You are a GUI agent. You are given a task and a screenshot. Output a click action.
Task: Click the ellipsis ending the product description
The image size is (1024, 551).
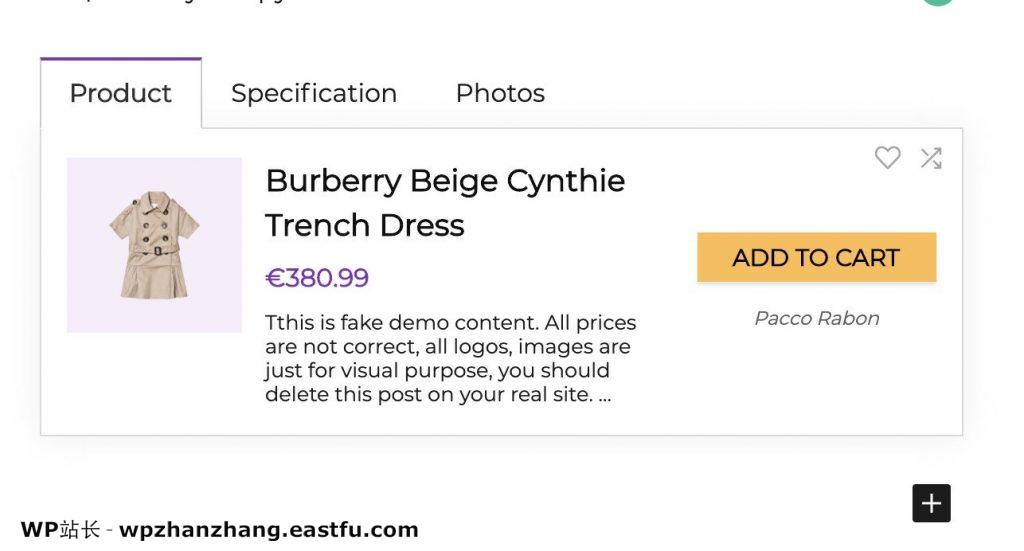(x=604, y=395)
